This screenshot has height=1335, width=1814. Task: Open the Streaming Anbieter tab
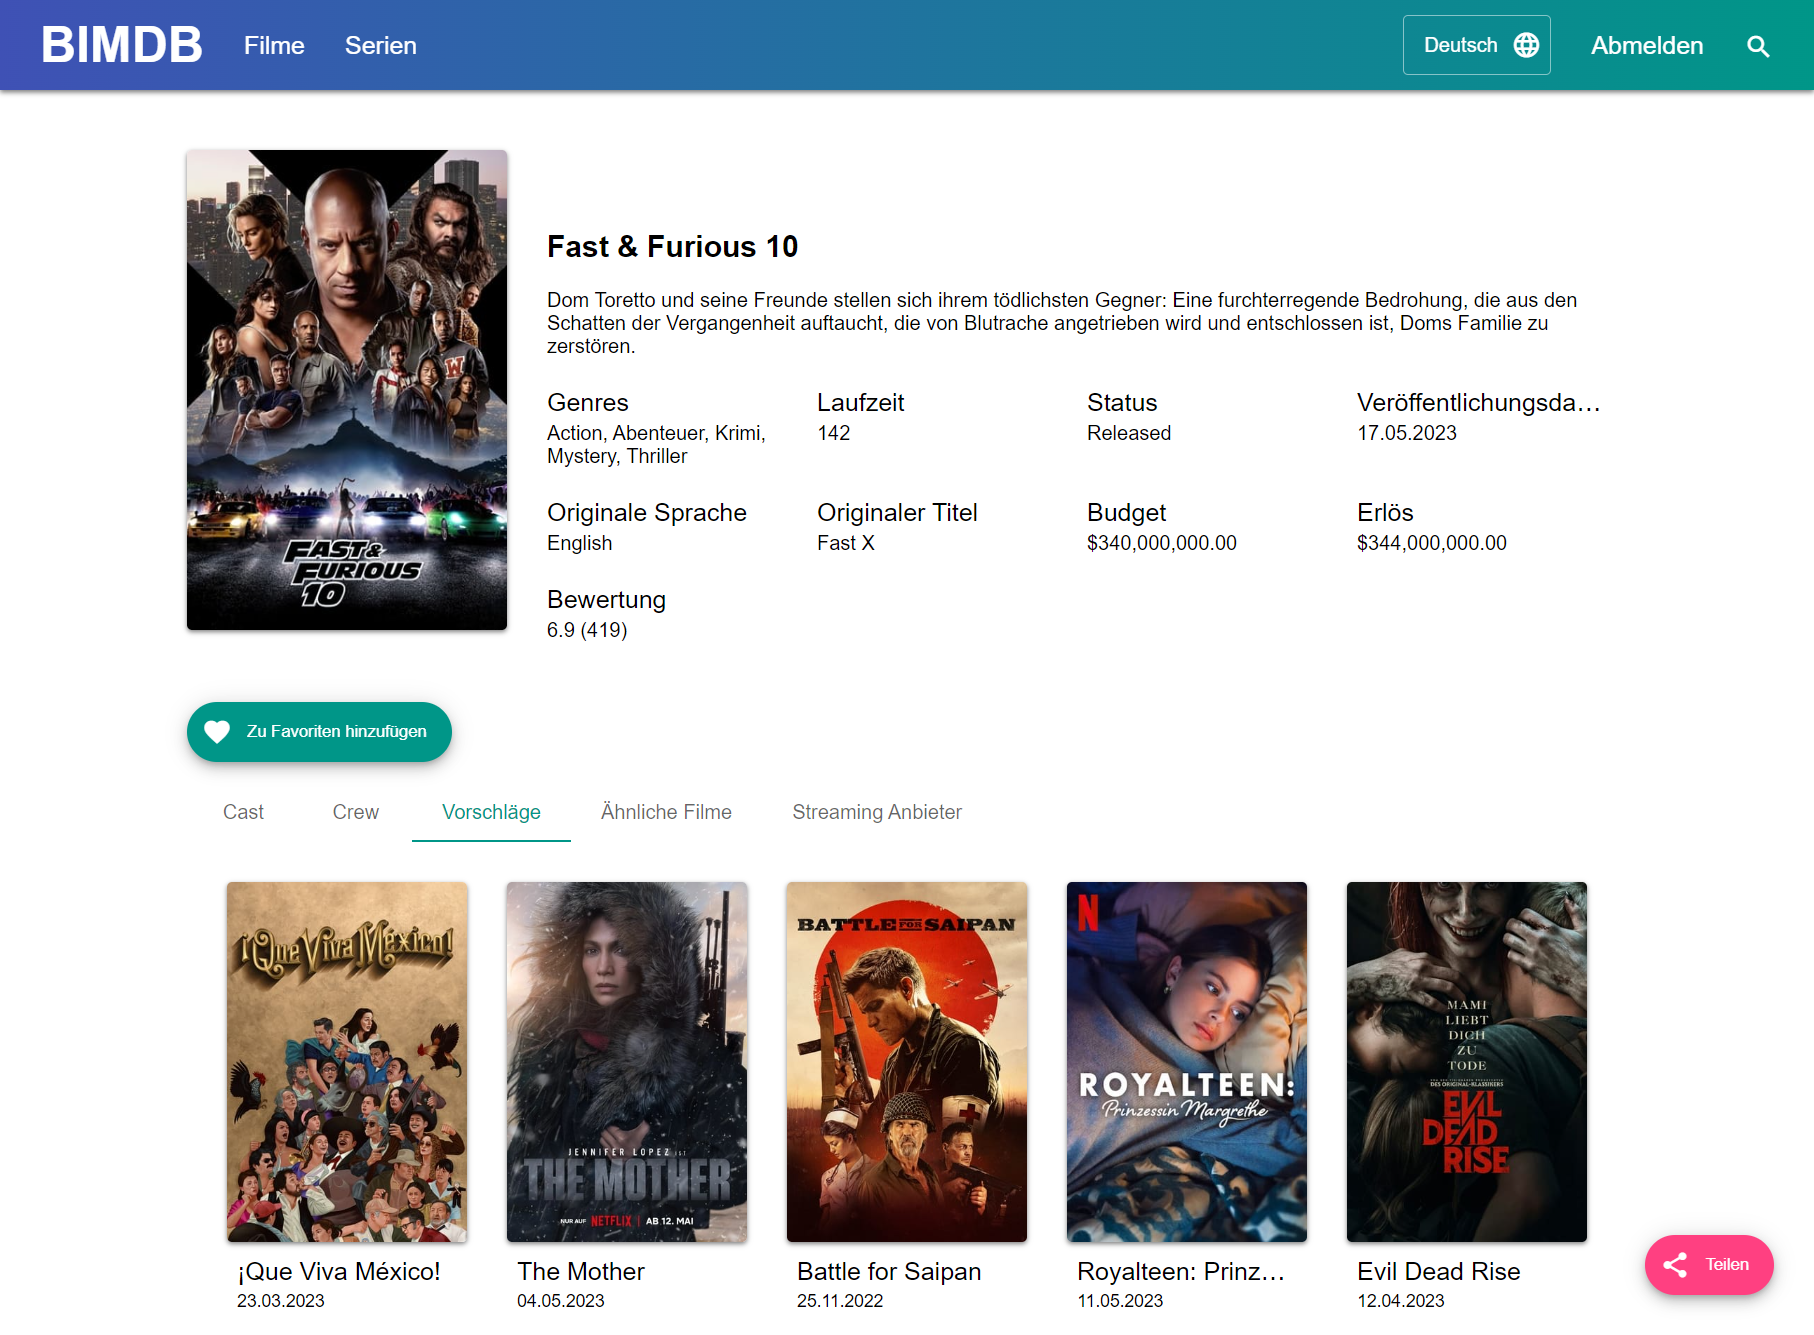pos(877,812)
